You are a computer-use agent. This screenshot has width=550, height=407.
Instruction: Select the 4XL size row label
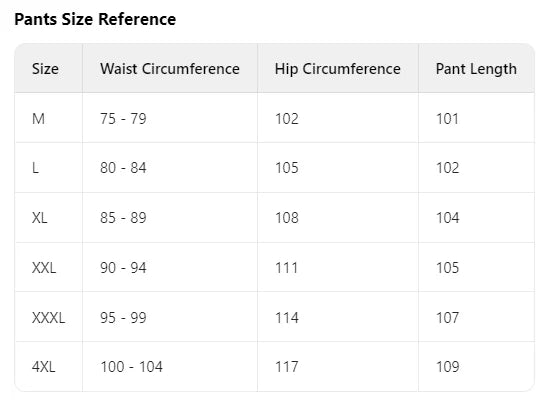click(x=43, y=367)
